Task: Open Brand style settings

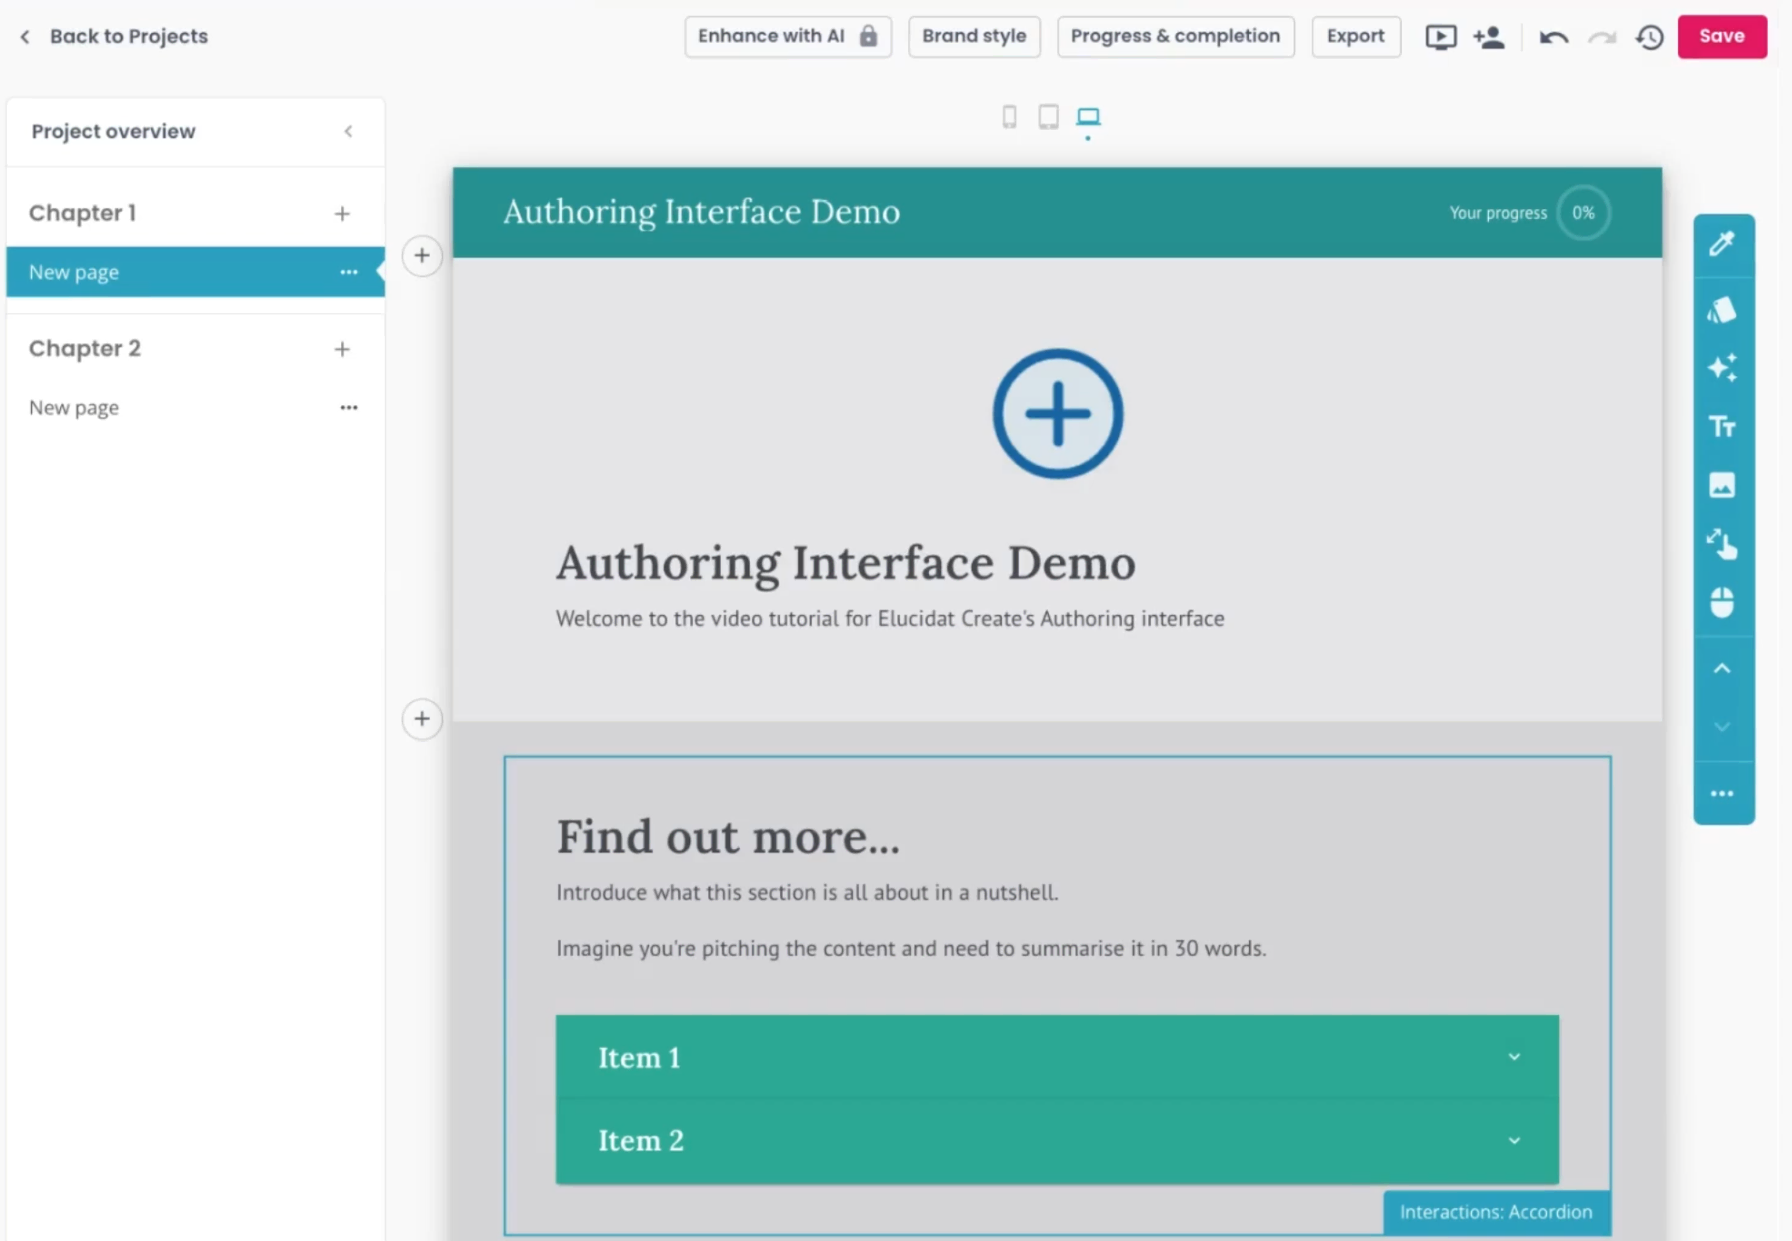Action: pyautogui.click(x=973, y=36)
